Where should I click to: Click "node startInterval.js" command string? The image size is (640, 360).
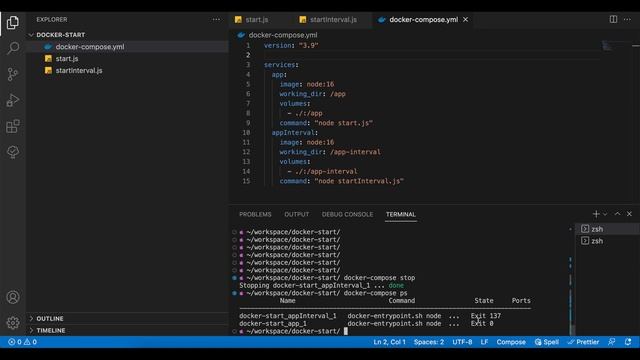(x=359, y=181)
